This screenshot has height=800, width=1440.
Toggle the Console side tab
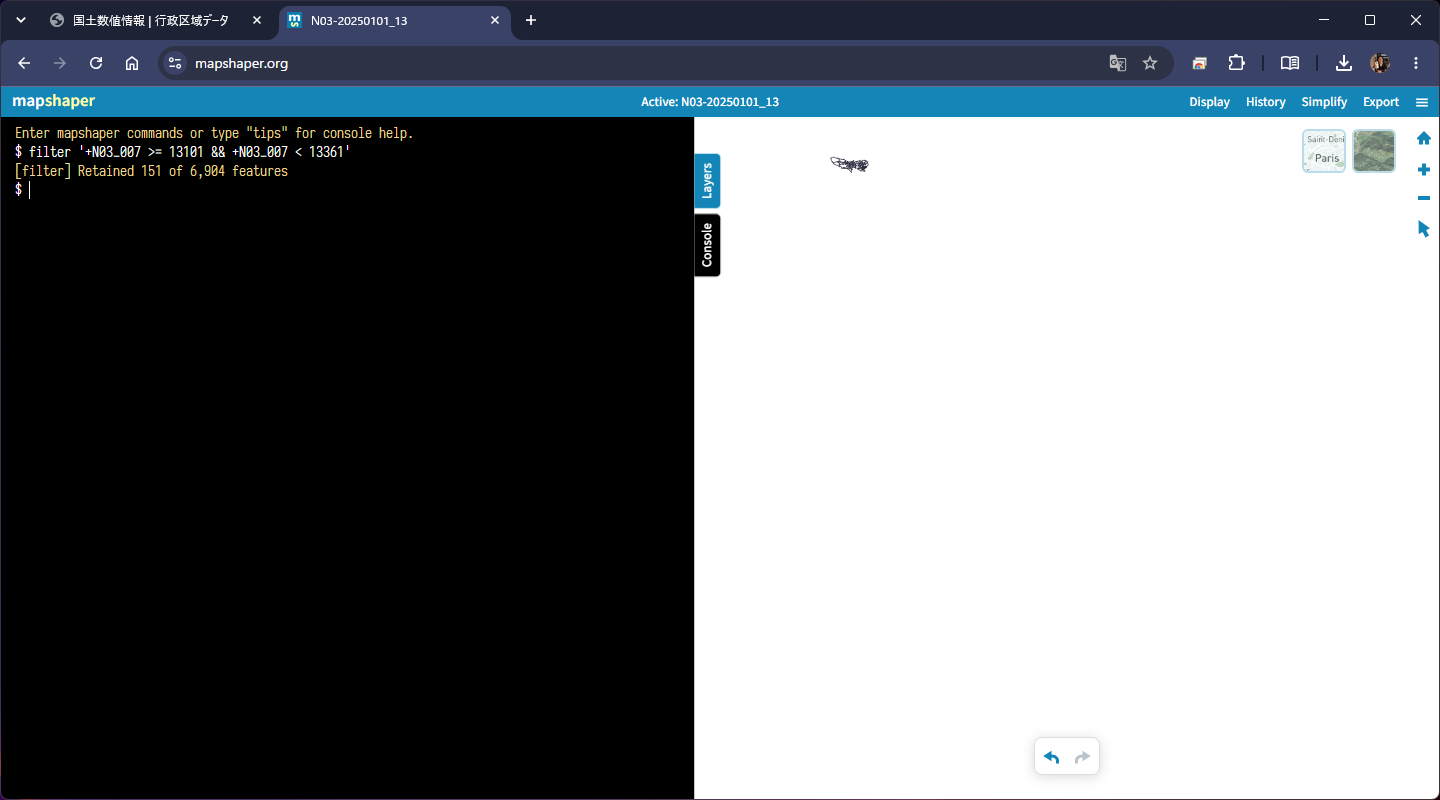pos(707,245)
